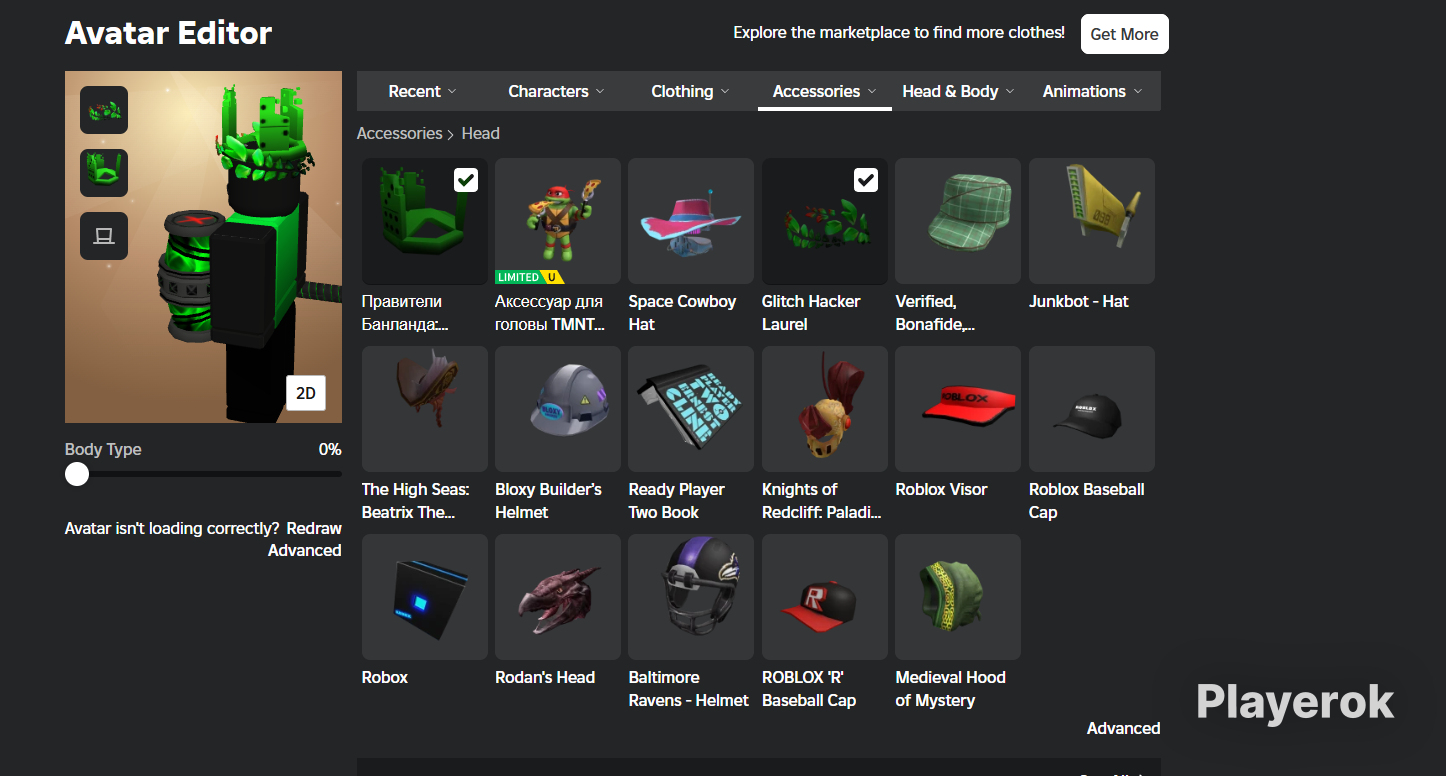Click The High Seas: Beatrix name text
1446x776 pixels.
pos(415,501)
